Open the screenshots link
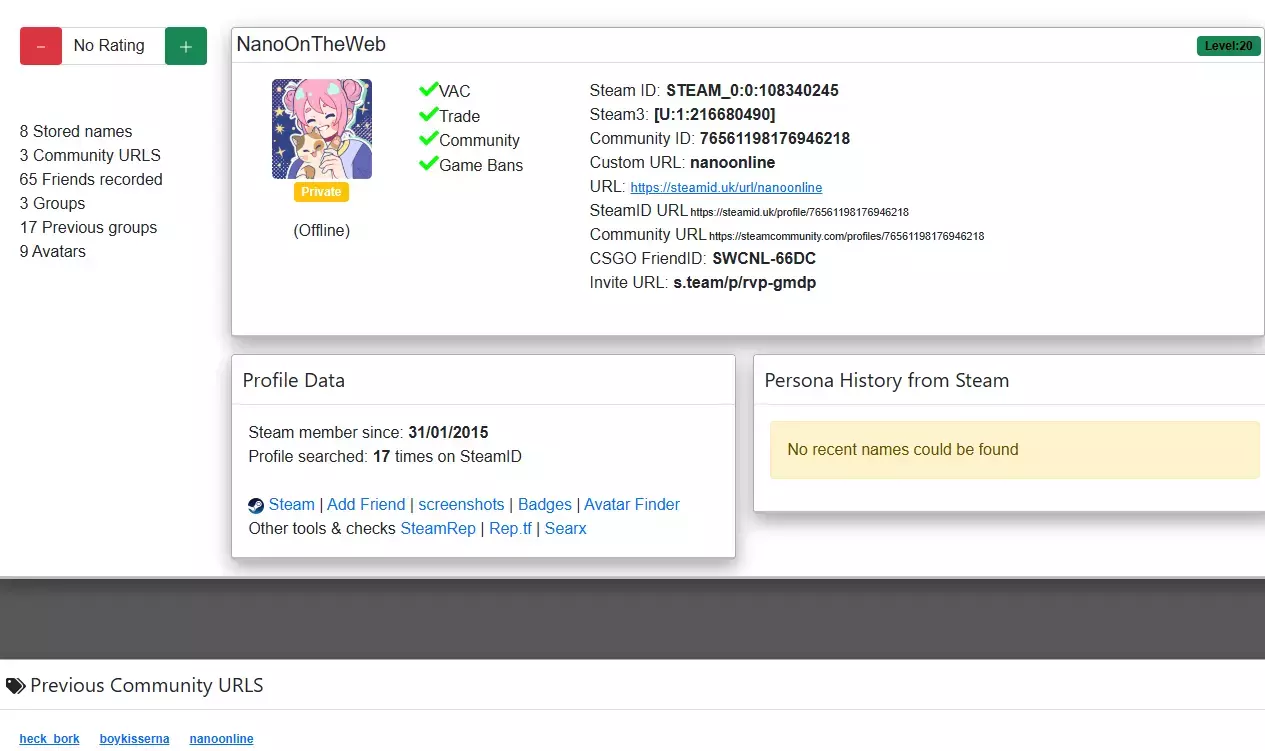Screen dimensions: 1265x751 pyautogui.click(x=461, y=504)
